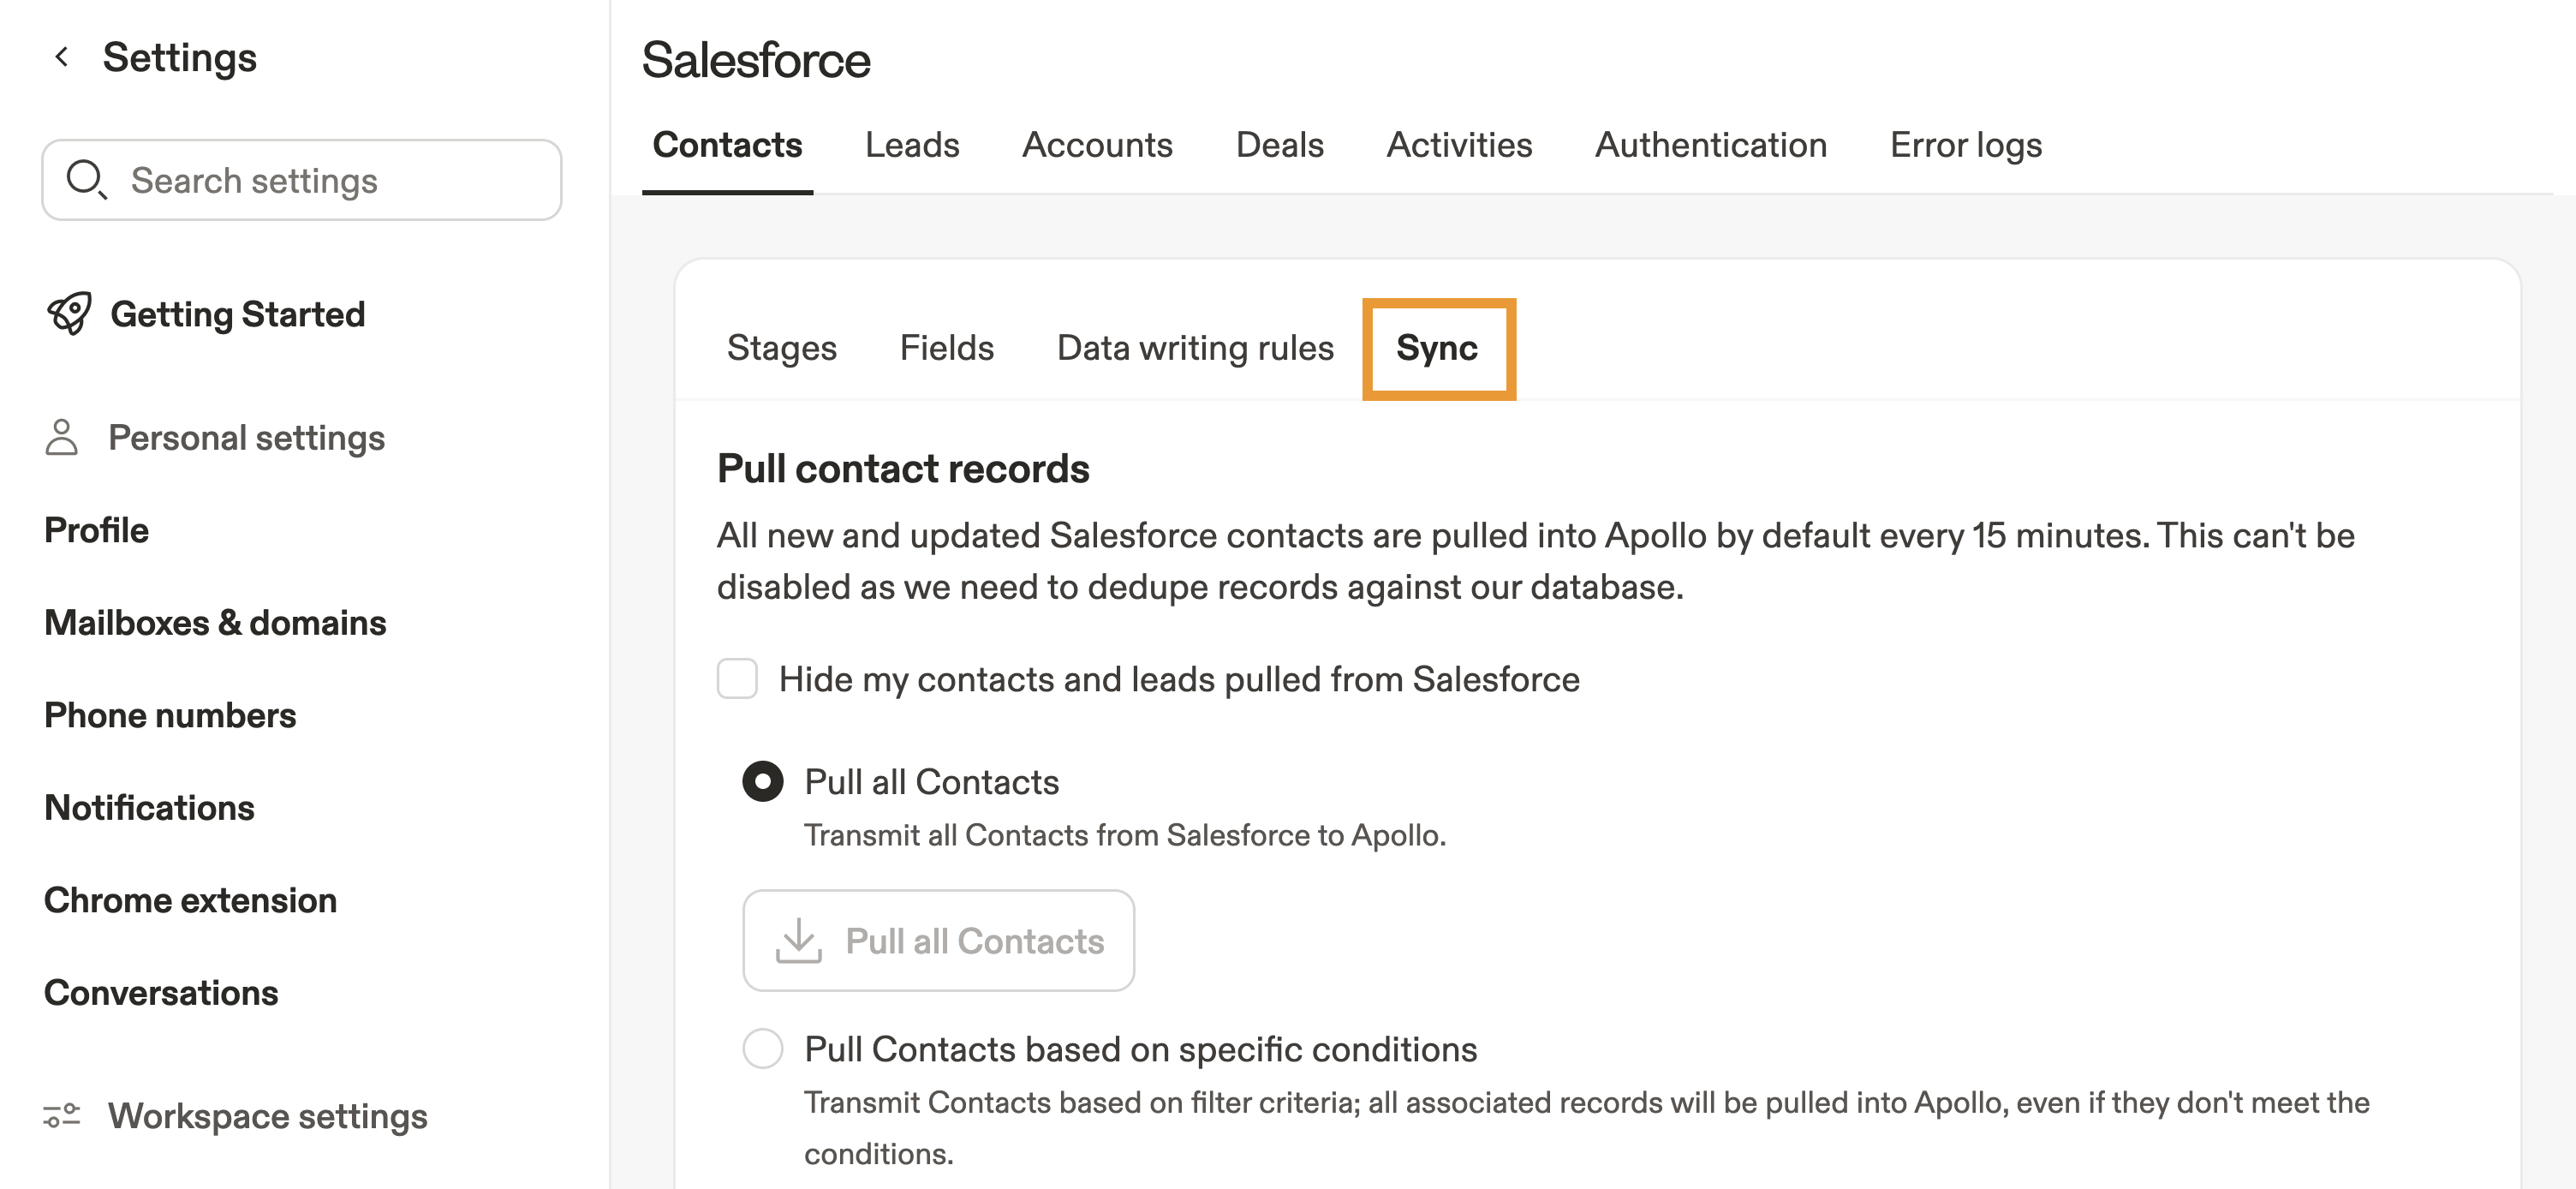Viewport: 2576px width, 1189px height.
Task: Click the download icon on Pull button
Action: click(x=798, y=941)
